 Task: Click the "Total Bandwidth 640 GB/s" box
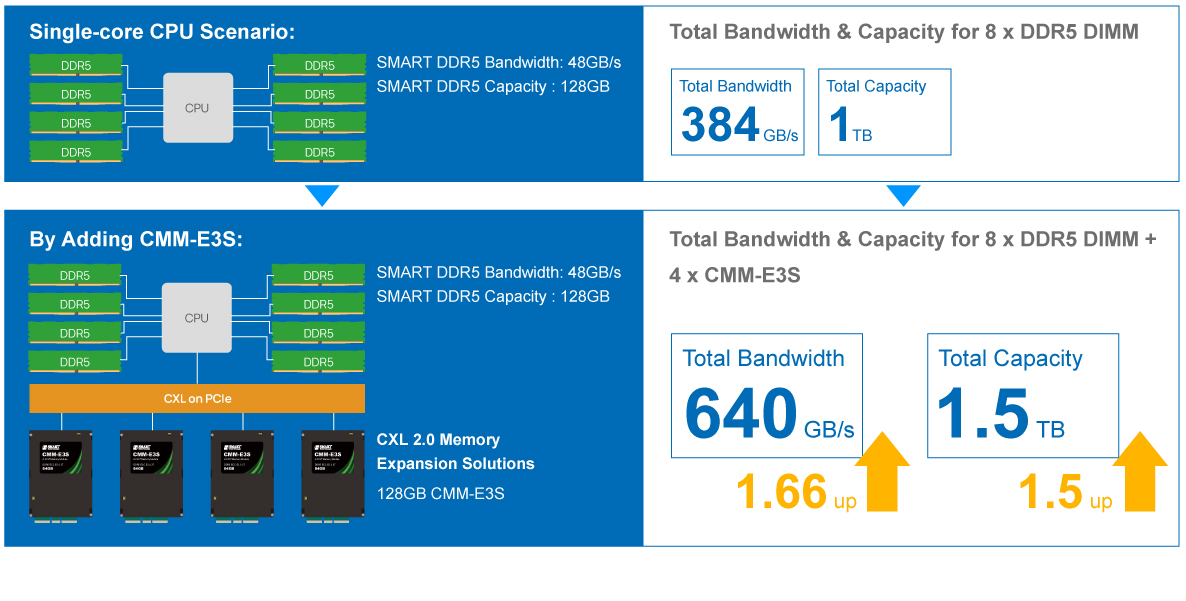click(767, 395)
